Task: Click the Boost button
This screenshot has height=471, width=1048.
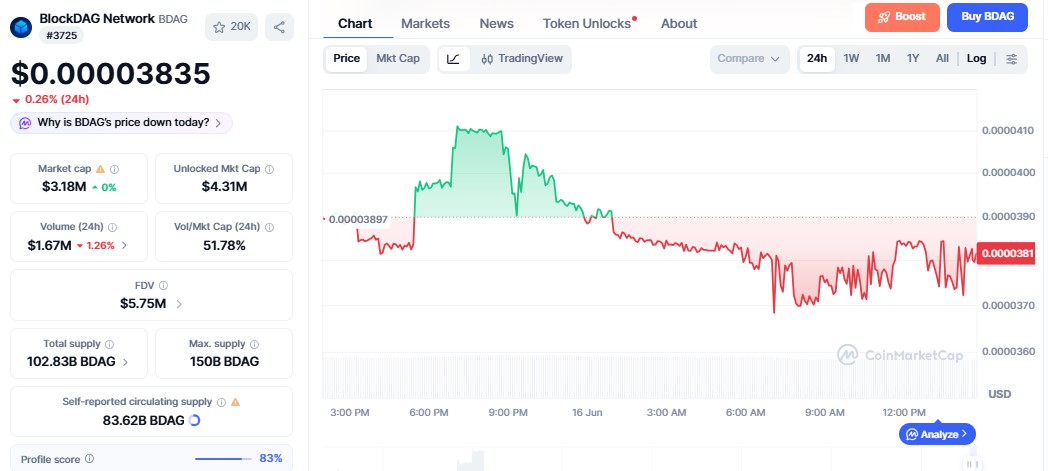Action: click(902, 17)
